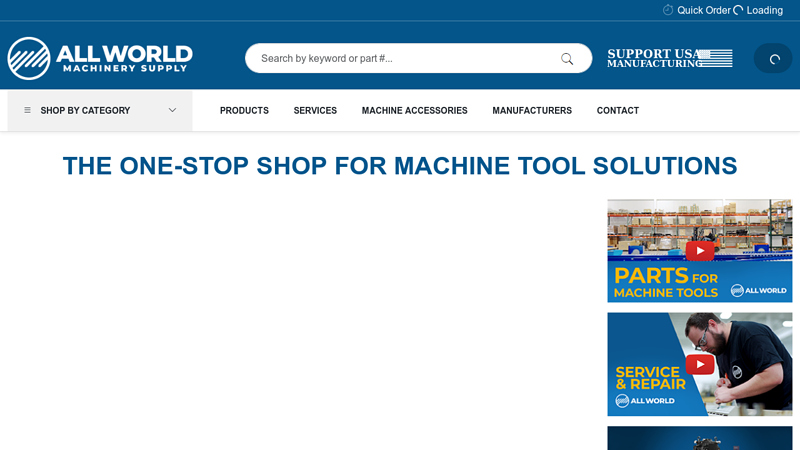Image resolution: width=800 pixels, height=450 pixels.
Task: Click the spinner icon beside Loading
Action: 738,10
